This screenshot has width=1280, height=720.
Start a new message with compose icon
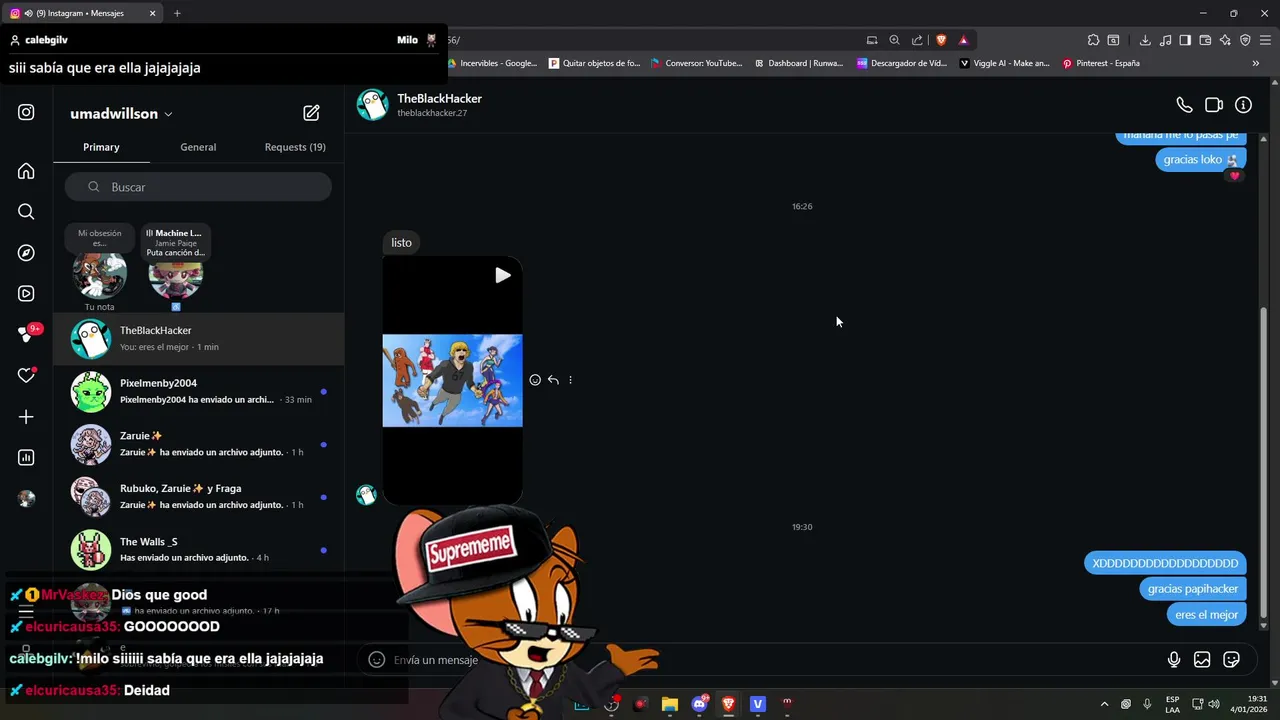point(311,113)
